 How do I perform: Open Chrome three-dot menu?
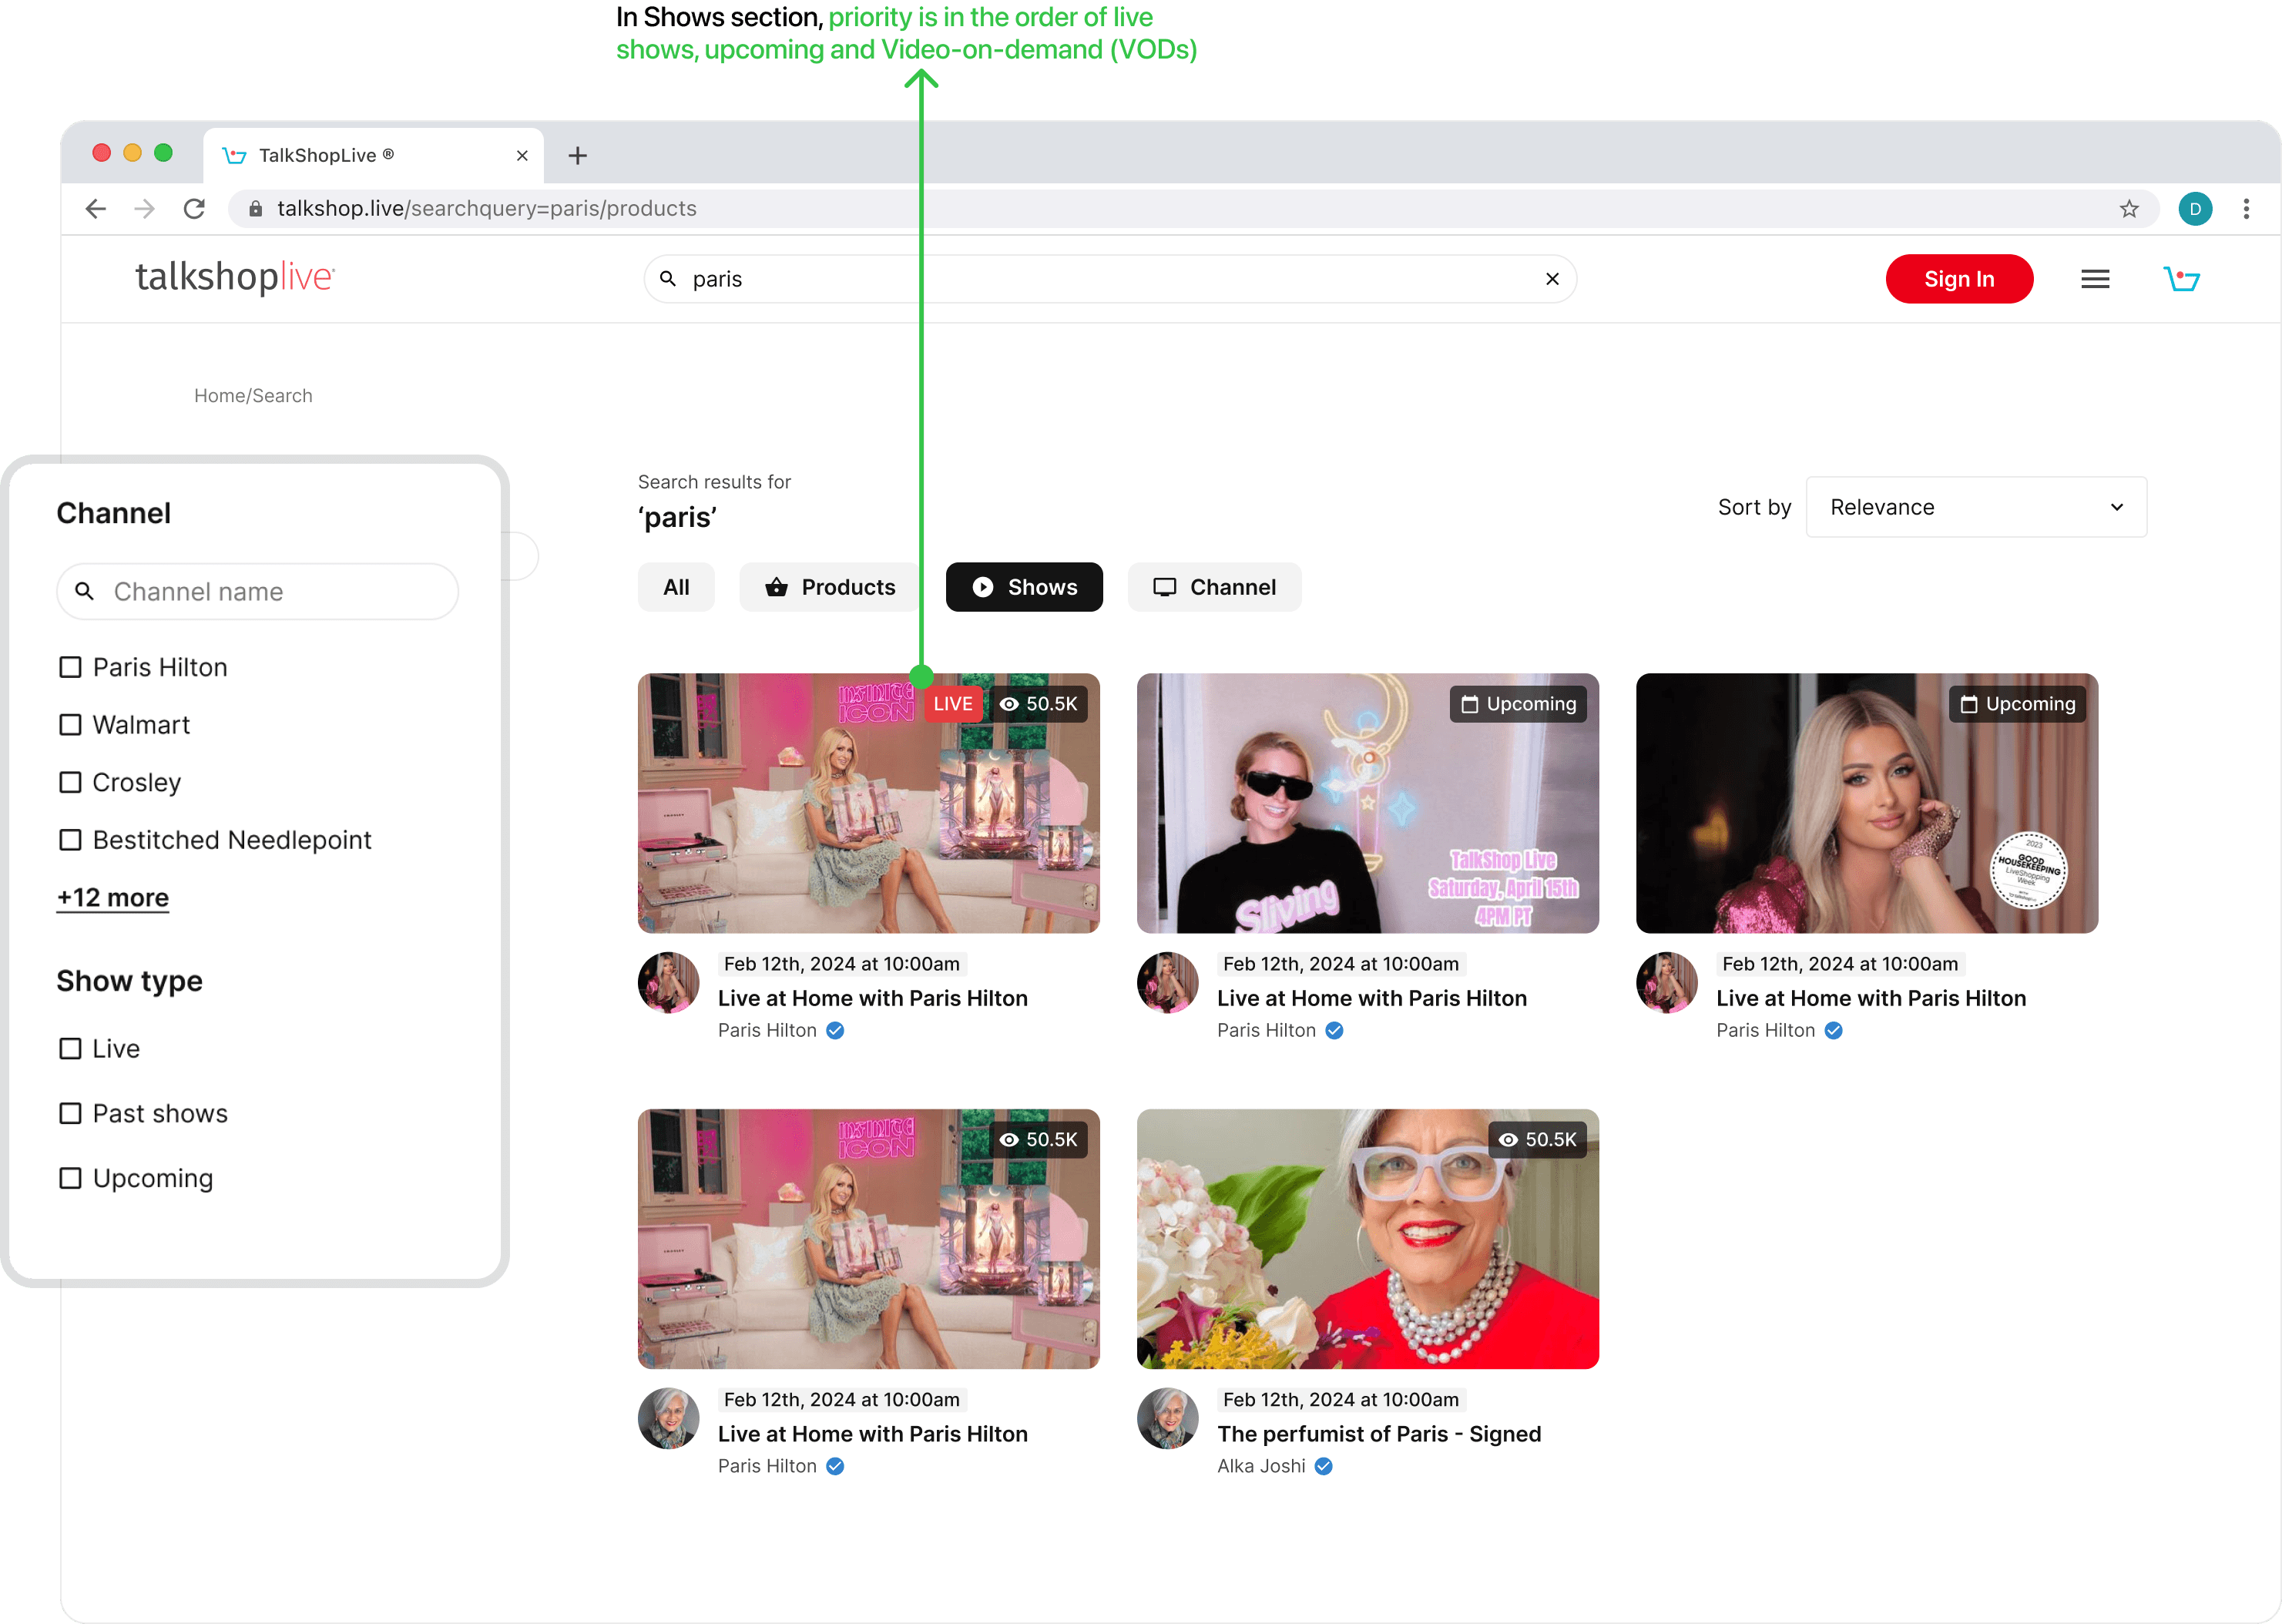(x=2246, y=208)
